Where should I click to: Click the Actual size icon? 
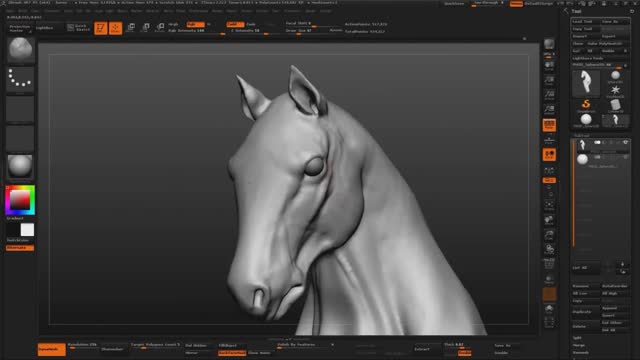click(x=549, y=96)
